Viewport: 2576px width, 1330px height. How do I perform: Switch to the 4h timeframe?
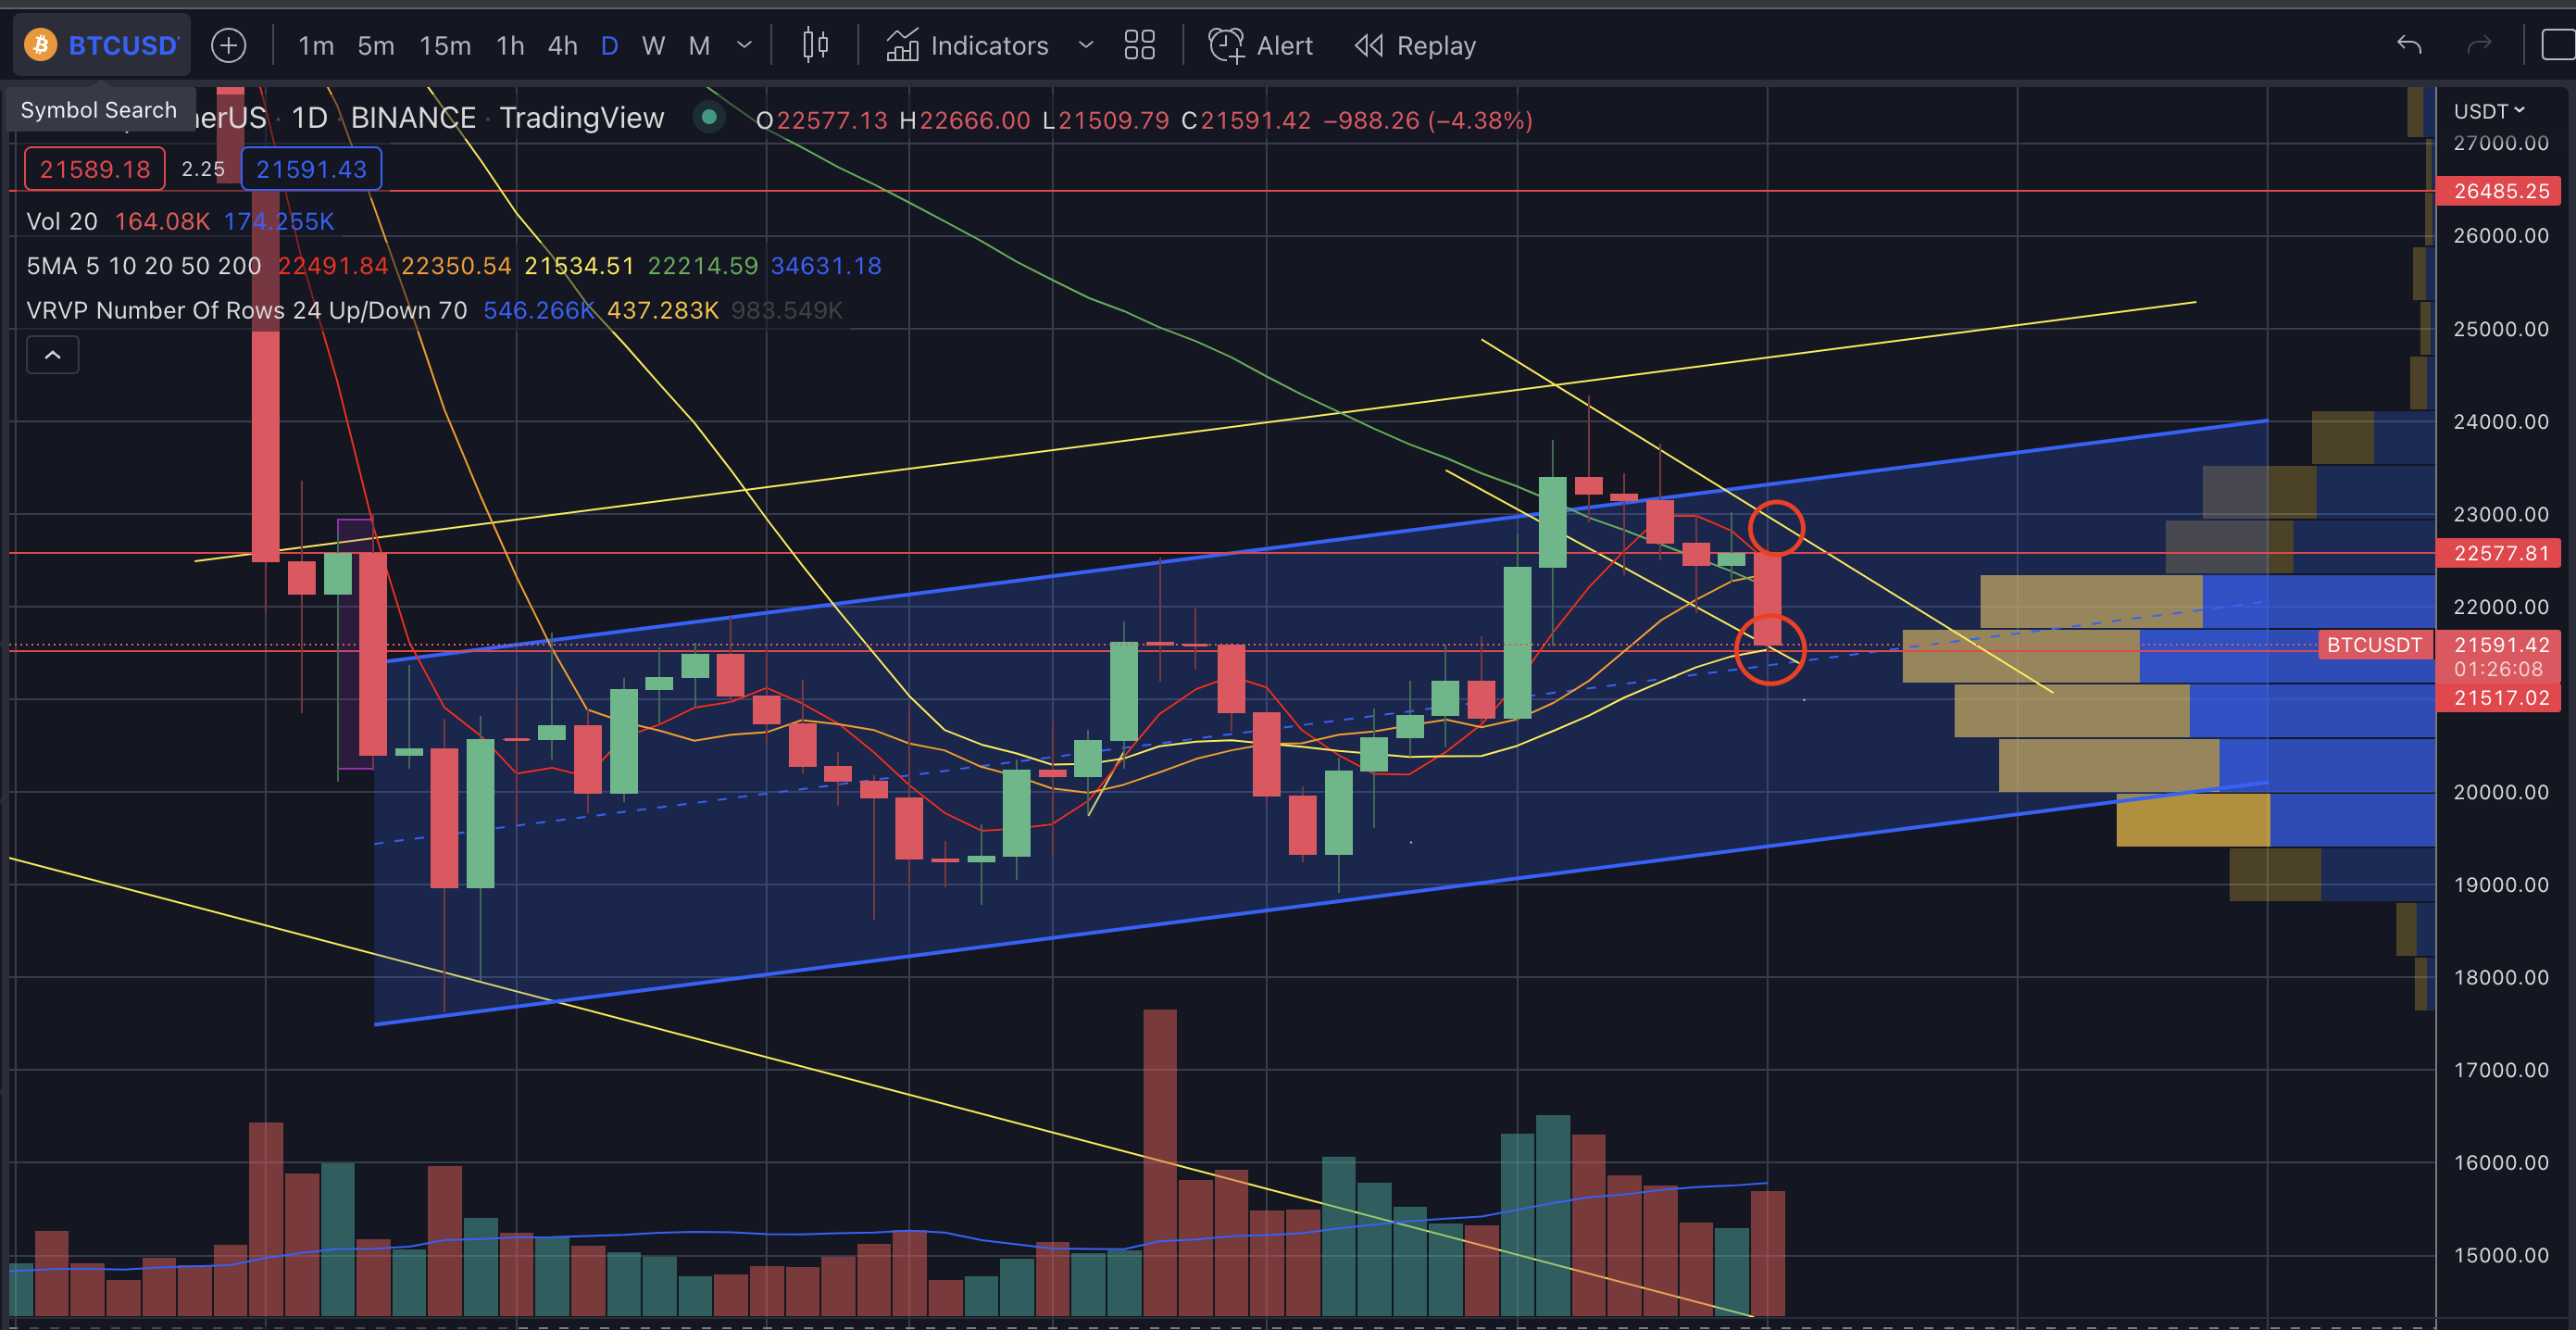tap(562, 45)
